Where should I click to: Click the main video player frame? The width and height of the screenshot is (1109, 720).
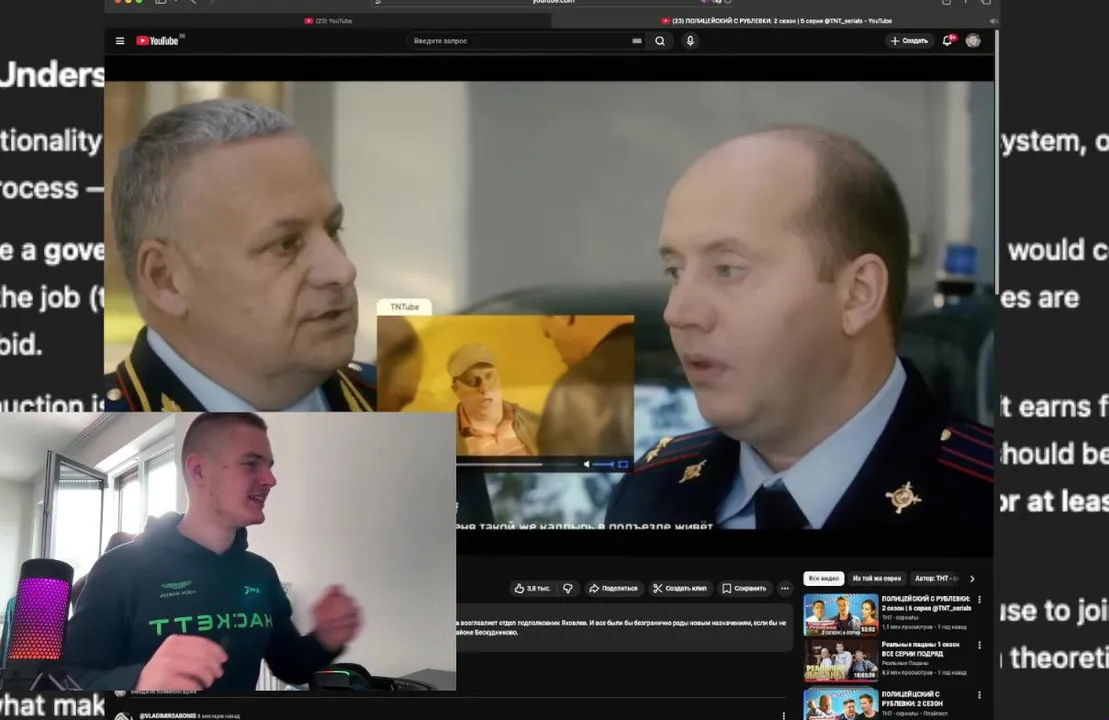tap(549, 306)
